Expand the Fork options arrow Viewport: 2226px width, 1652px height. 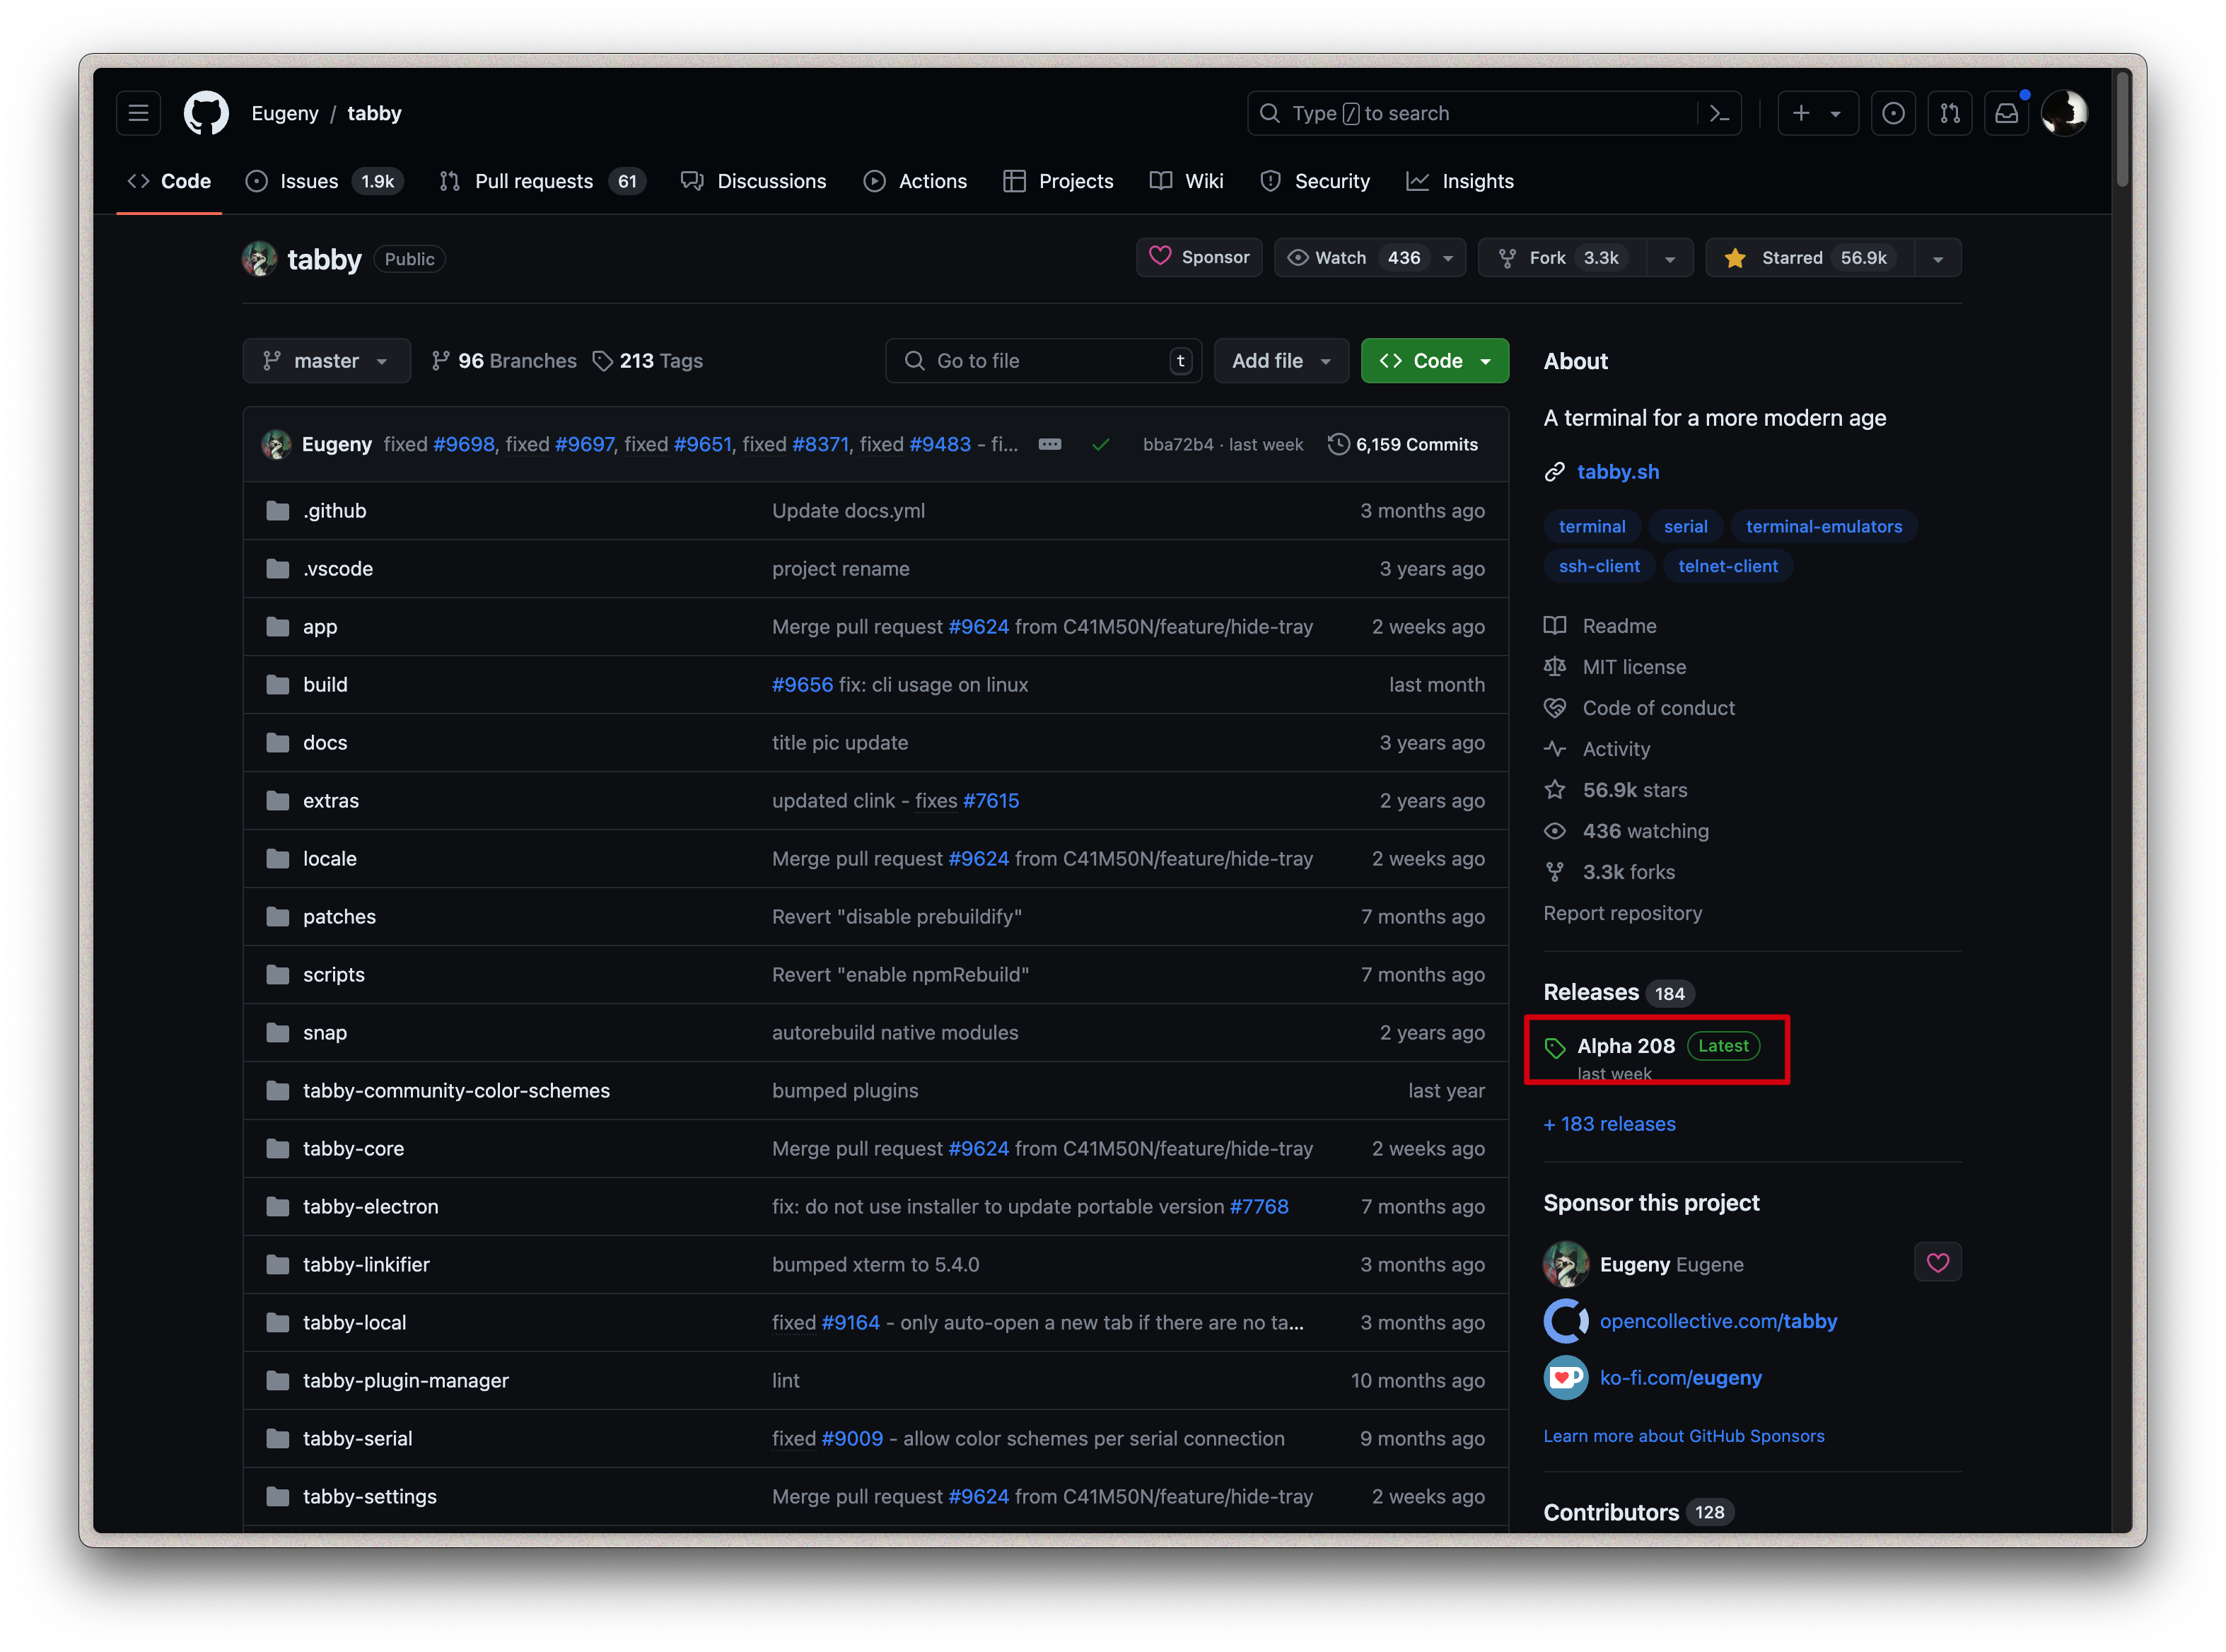pos(1669,258)
